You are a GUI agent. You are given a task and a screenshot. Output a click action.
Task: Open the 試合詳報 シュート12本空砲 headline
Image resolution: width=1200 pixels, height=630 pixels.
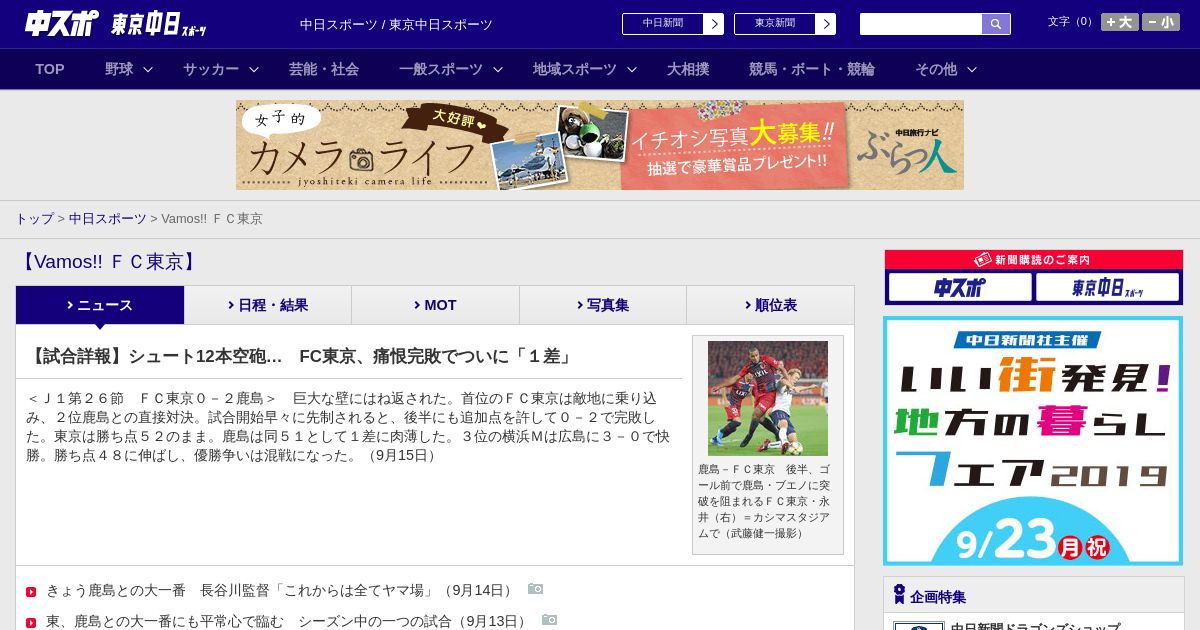(301, 356)
